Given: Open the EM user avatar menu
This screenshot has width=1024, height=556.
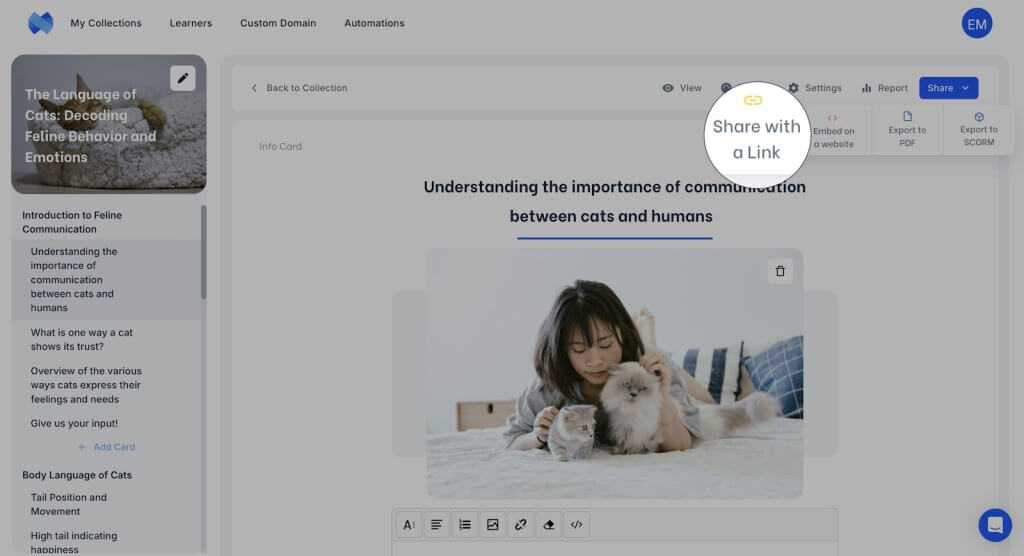Looking at the screenshot, I should (976, 23).
